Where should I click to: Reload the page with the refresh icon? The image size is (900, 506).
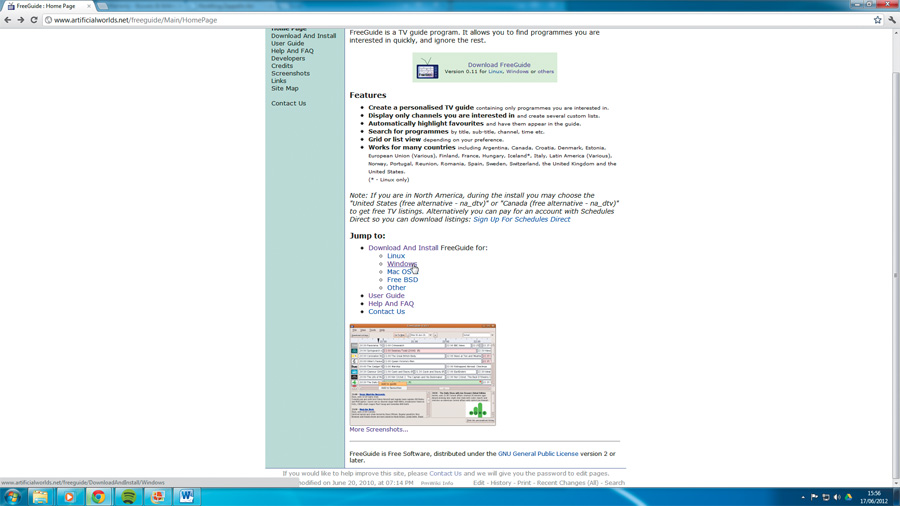tap(34, 20)
